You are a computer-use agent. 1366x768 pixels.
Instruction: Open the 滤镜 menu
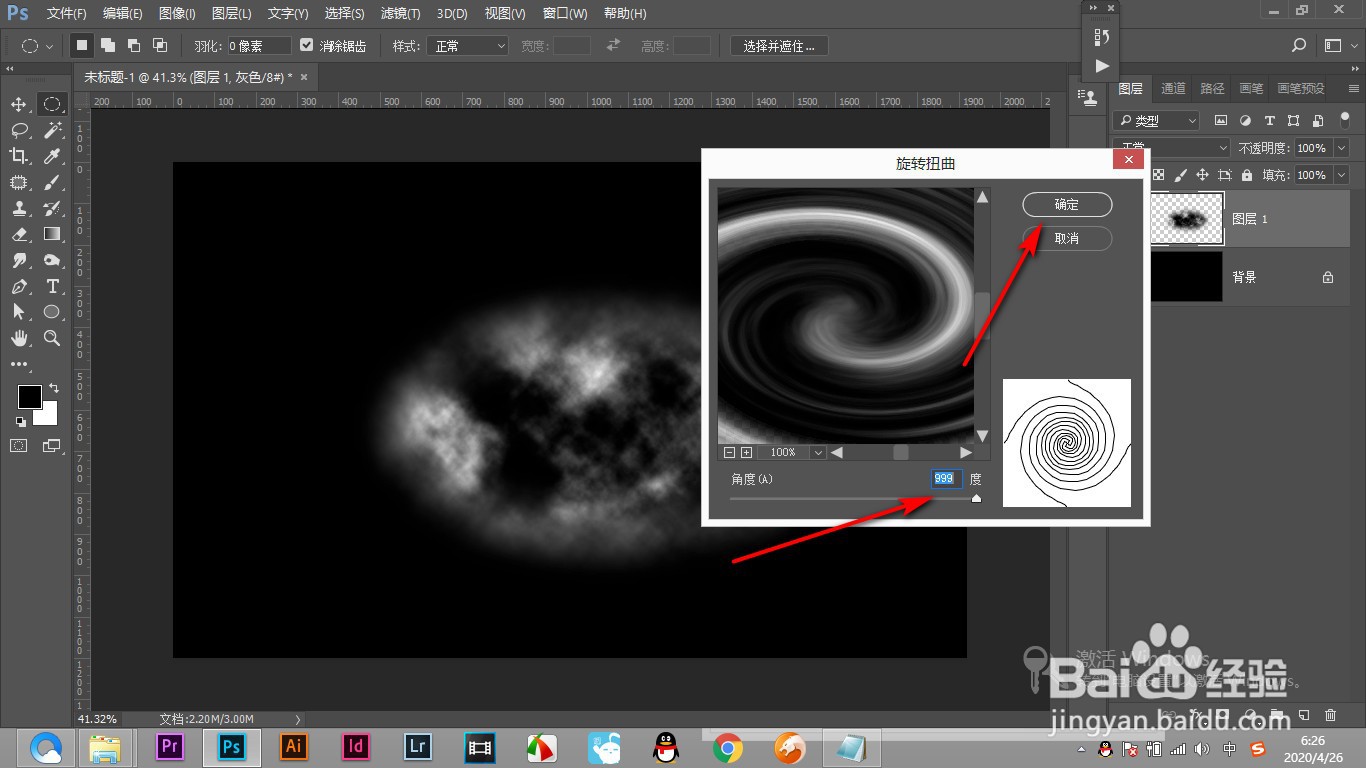(401, 13)
